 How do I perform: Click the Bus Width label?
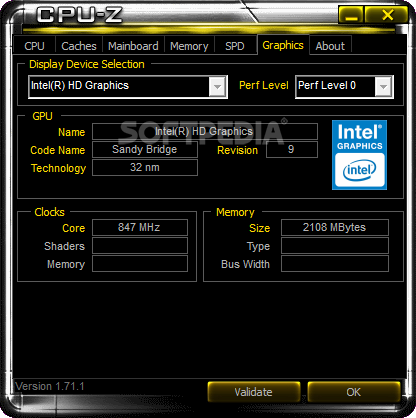point(245,264)
